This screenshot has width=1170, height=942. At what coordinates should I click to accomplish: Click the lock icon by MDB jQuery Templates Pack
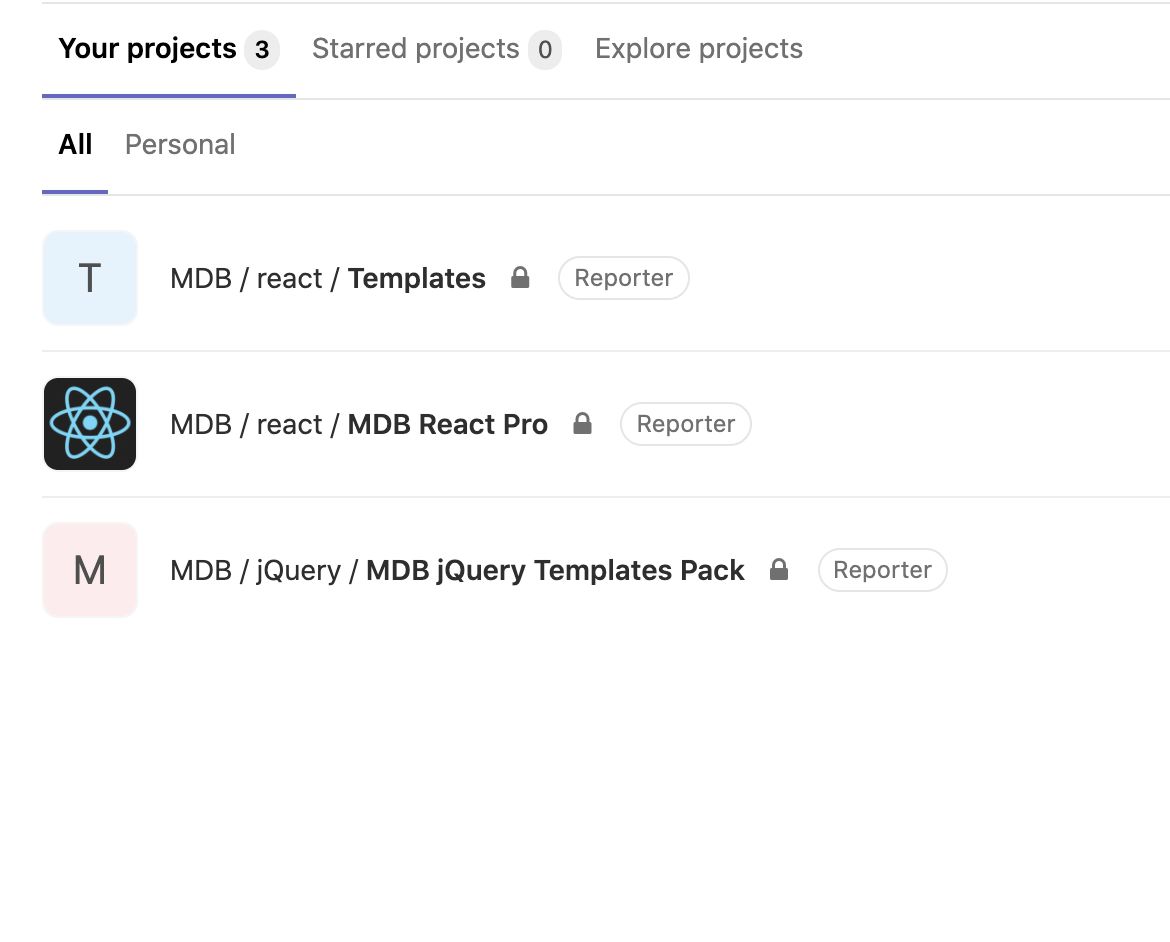[778, 570]
